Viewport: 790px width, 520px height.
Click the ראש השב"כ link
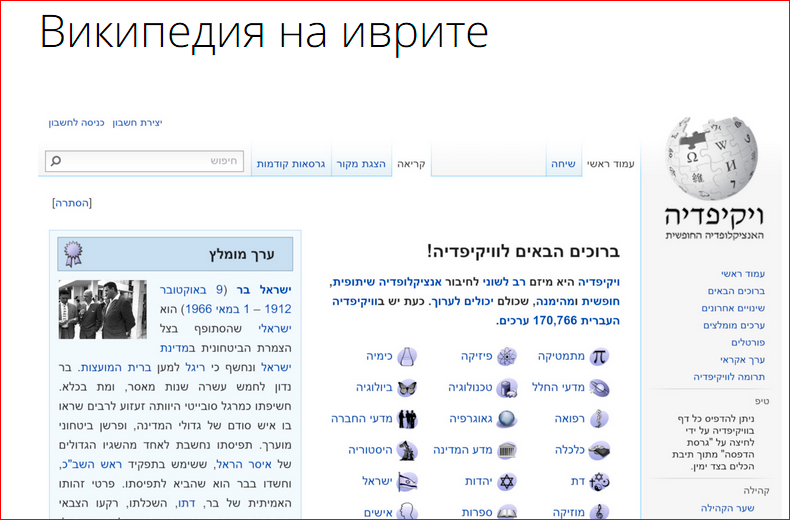pos(91,464)
